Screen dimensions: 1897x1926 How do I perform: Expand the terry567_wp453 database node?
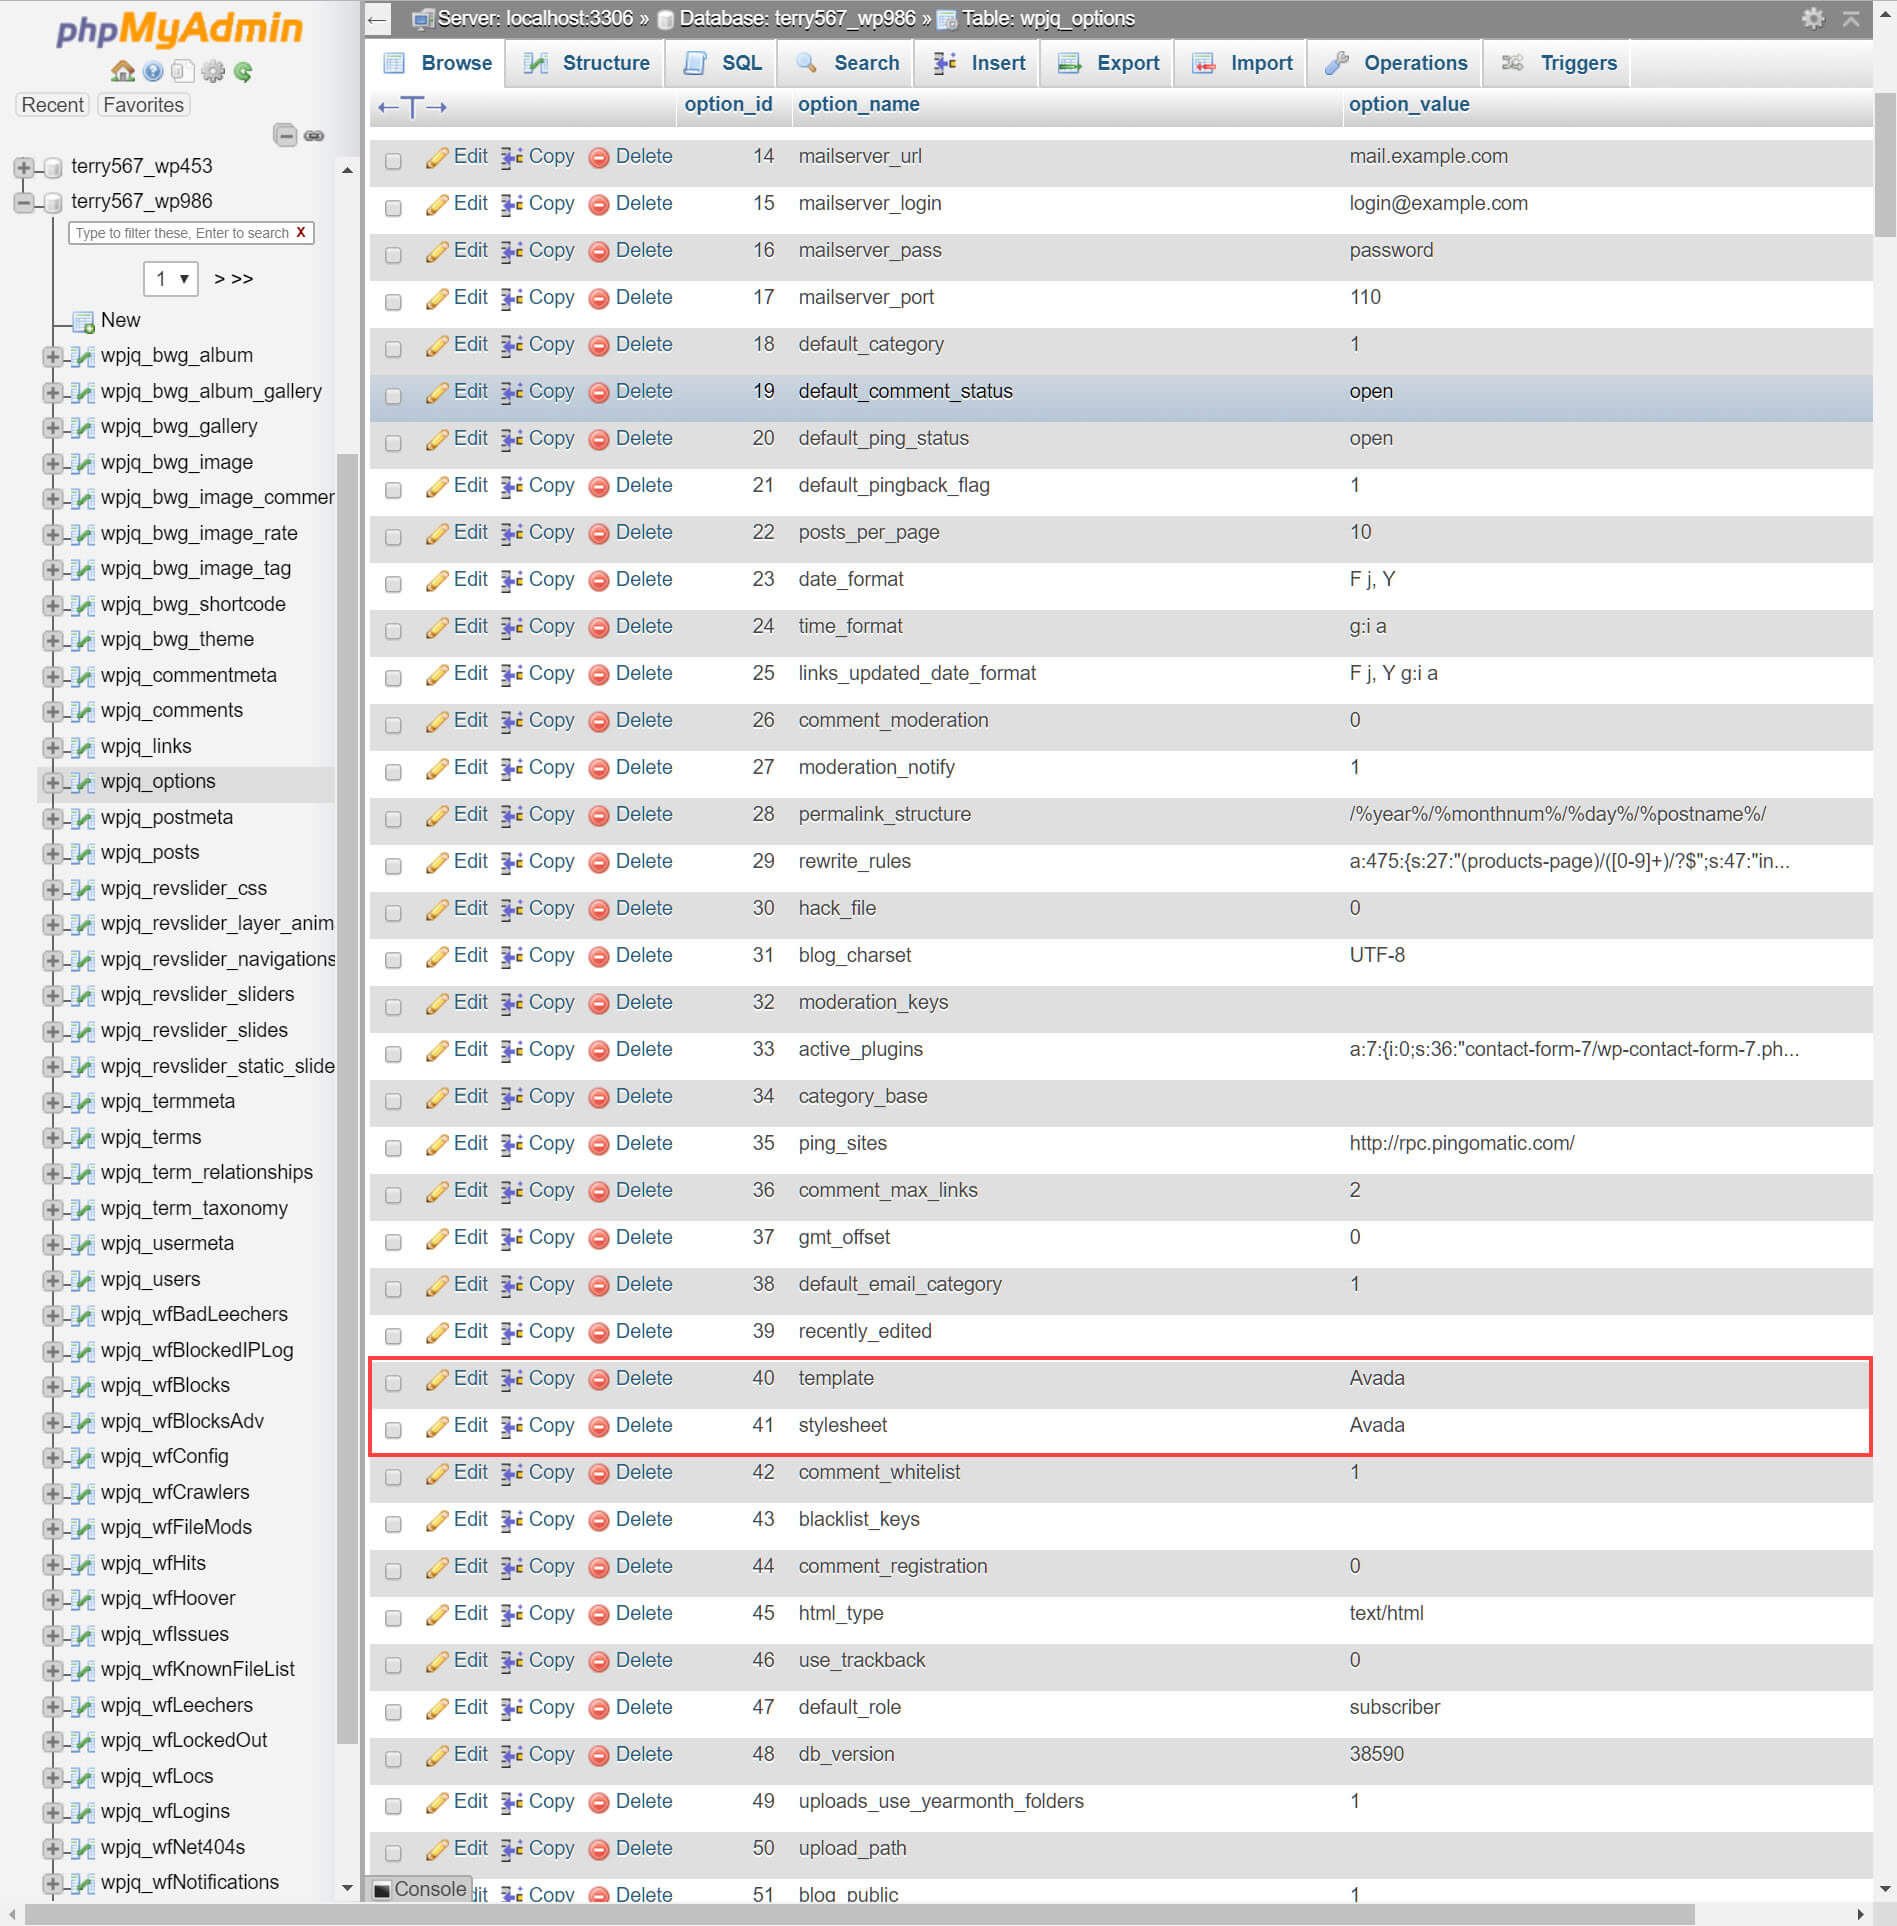tap(24, 167)
